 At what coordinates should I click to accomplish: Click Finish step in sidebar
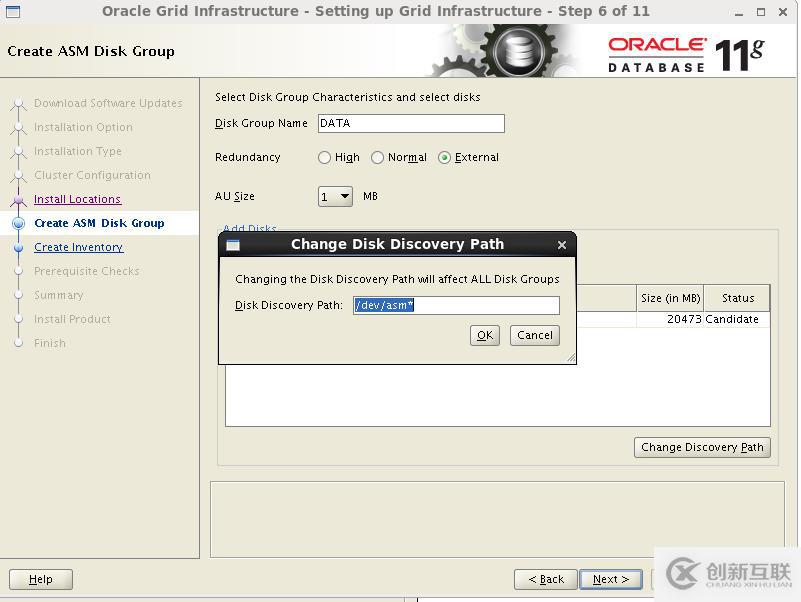coord(50,343)
